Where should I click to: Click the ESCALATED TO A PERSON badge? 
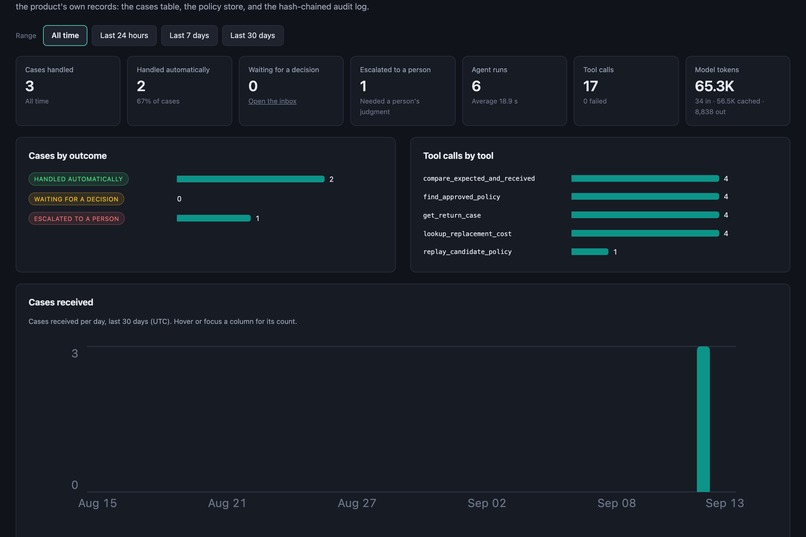(76, 218)
